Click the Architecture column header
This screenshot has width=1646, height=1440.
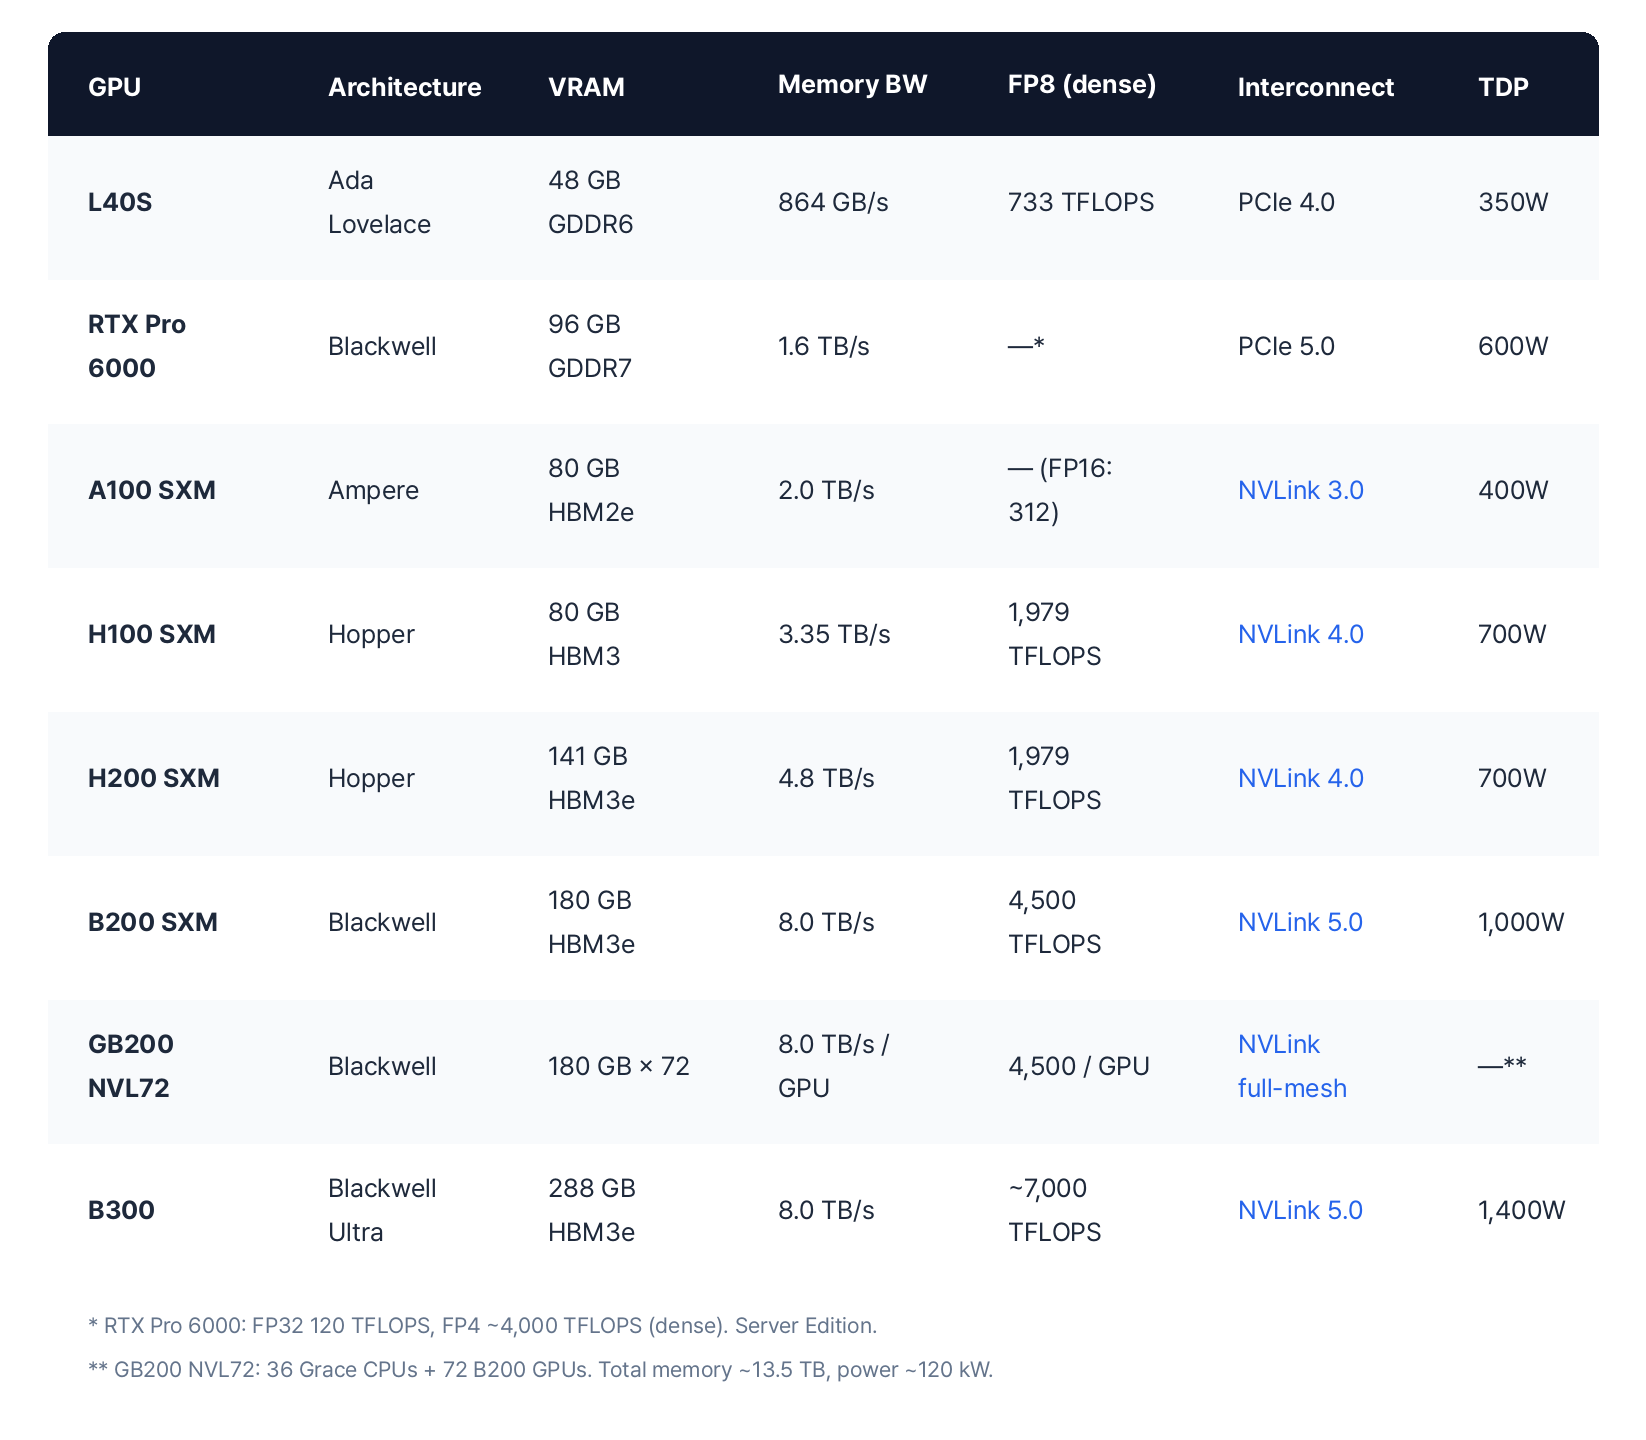pyautogui.click(x=405, y=87)
